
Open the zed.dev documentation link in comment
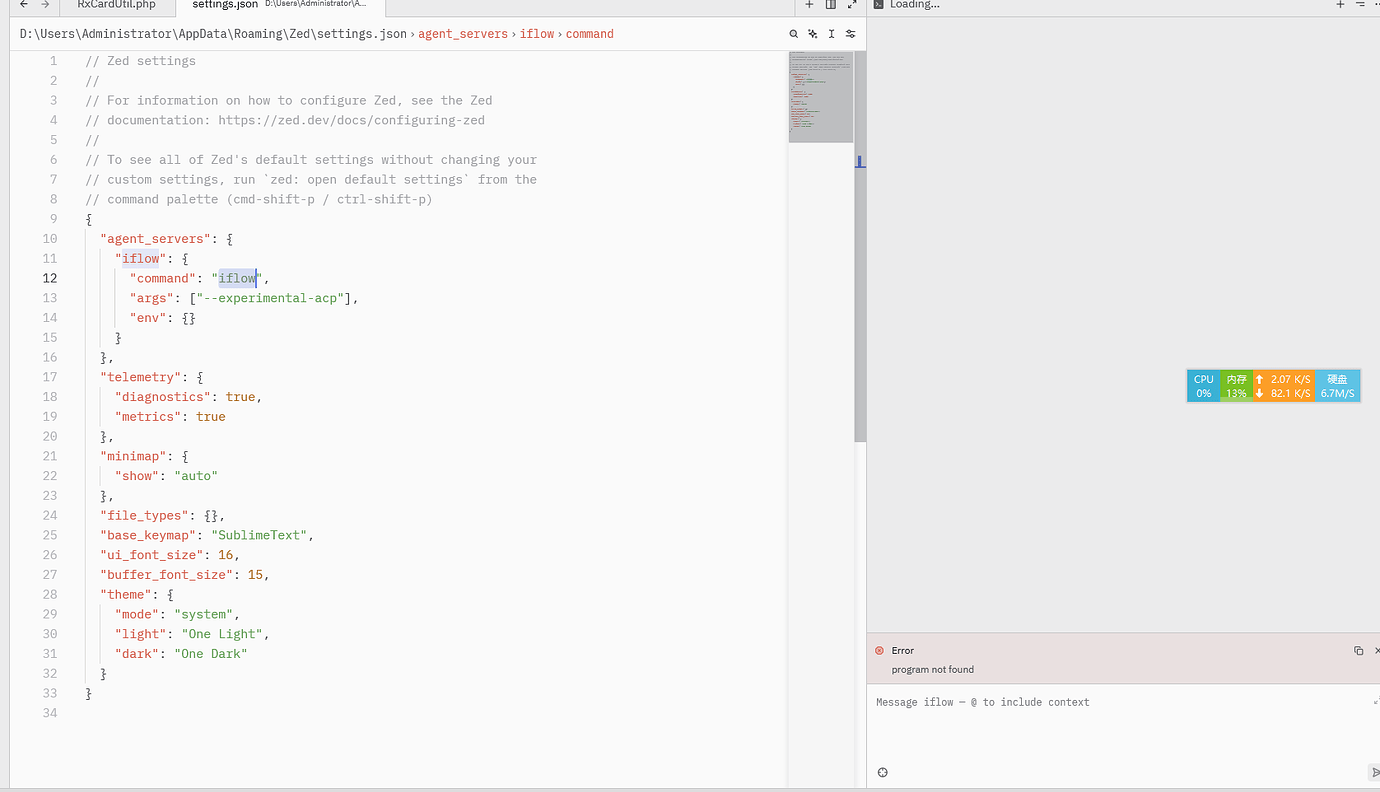pos(351,120)
